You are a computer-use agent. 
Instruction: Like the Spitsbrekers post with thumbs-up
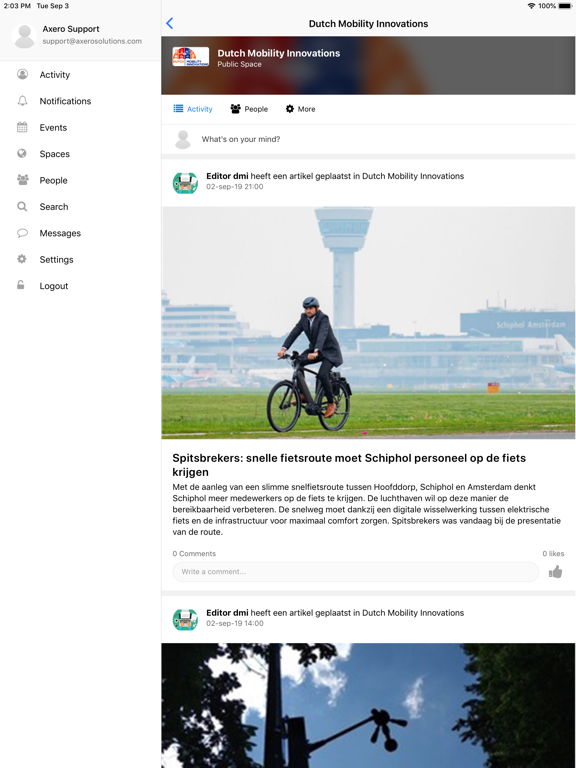[555, 572]
